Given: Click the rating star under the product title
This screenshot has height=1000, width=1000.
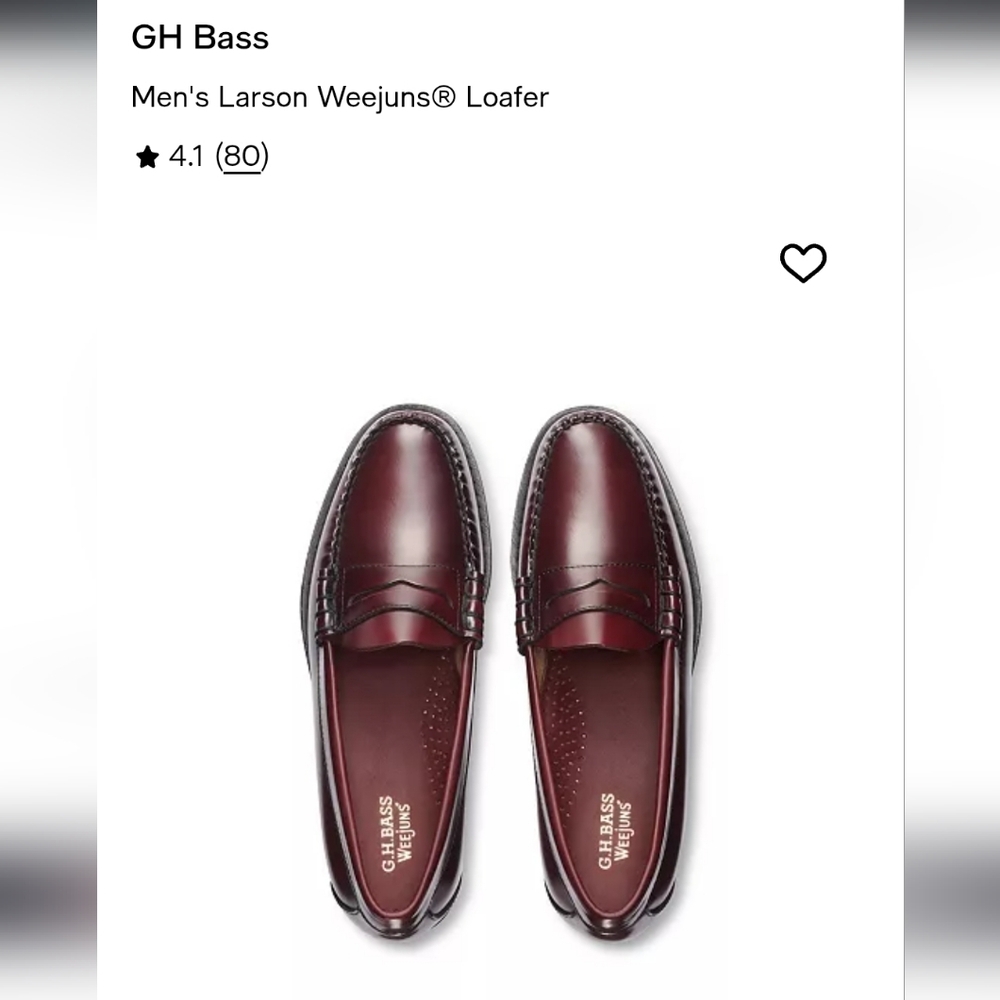Looking at the screenshot, I should 149,156.
